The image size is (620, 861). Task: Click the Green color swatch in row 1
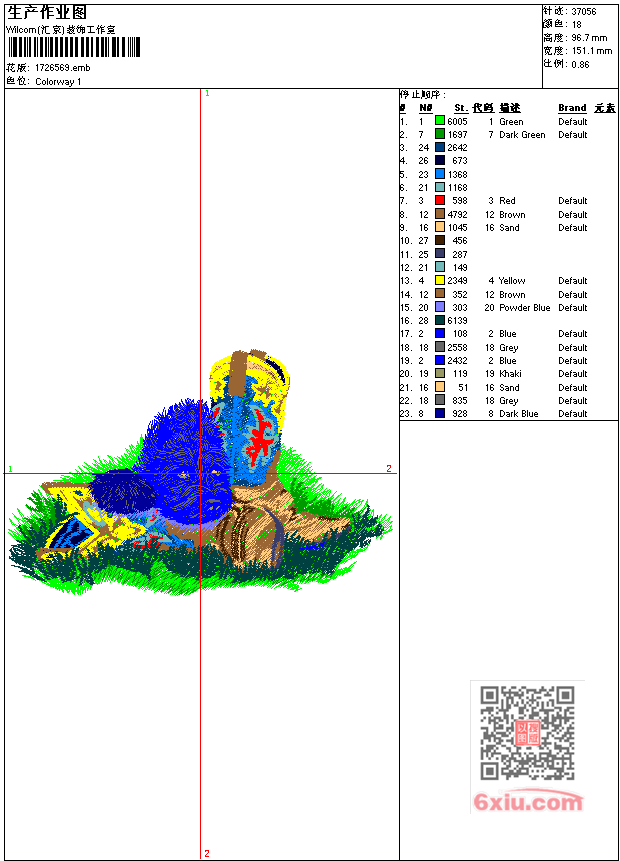[440, 121]
